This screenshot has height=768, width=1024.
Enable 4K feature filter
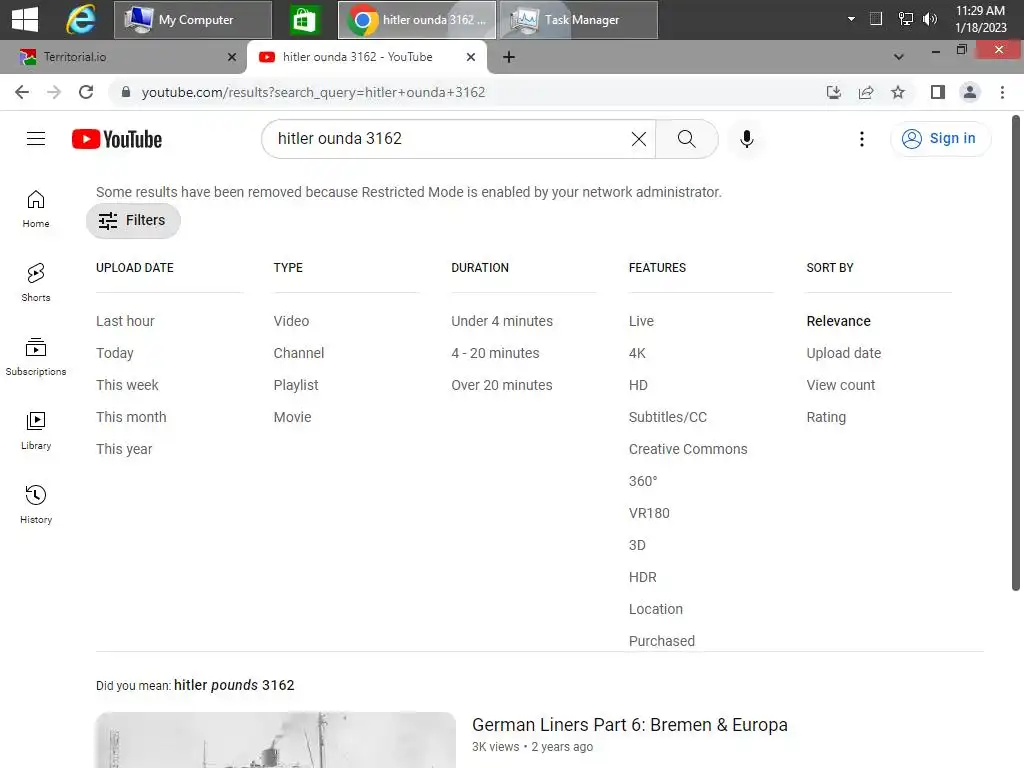pos(637,353)
